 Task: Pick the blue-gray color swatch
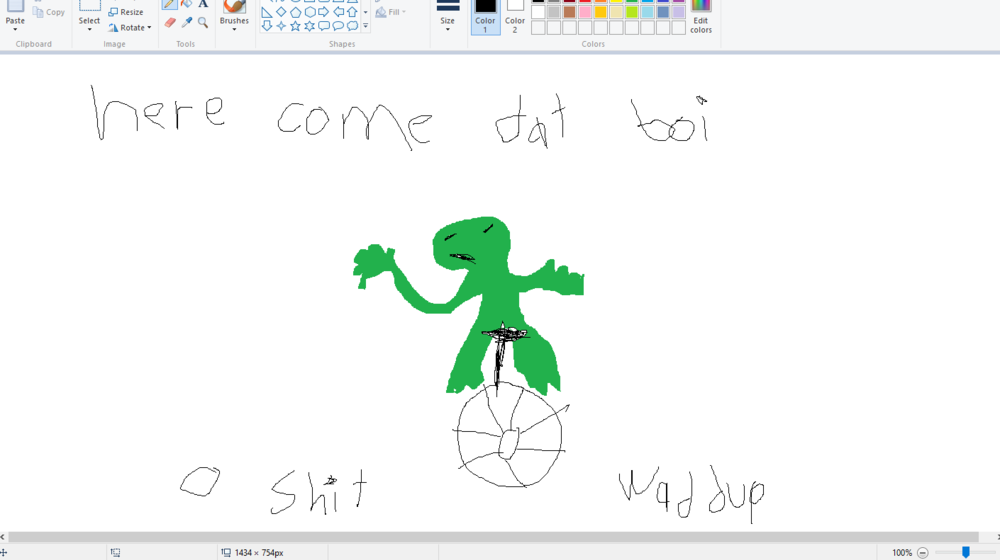663,12
